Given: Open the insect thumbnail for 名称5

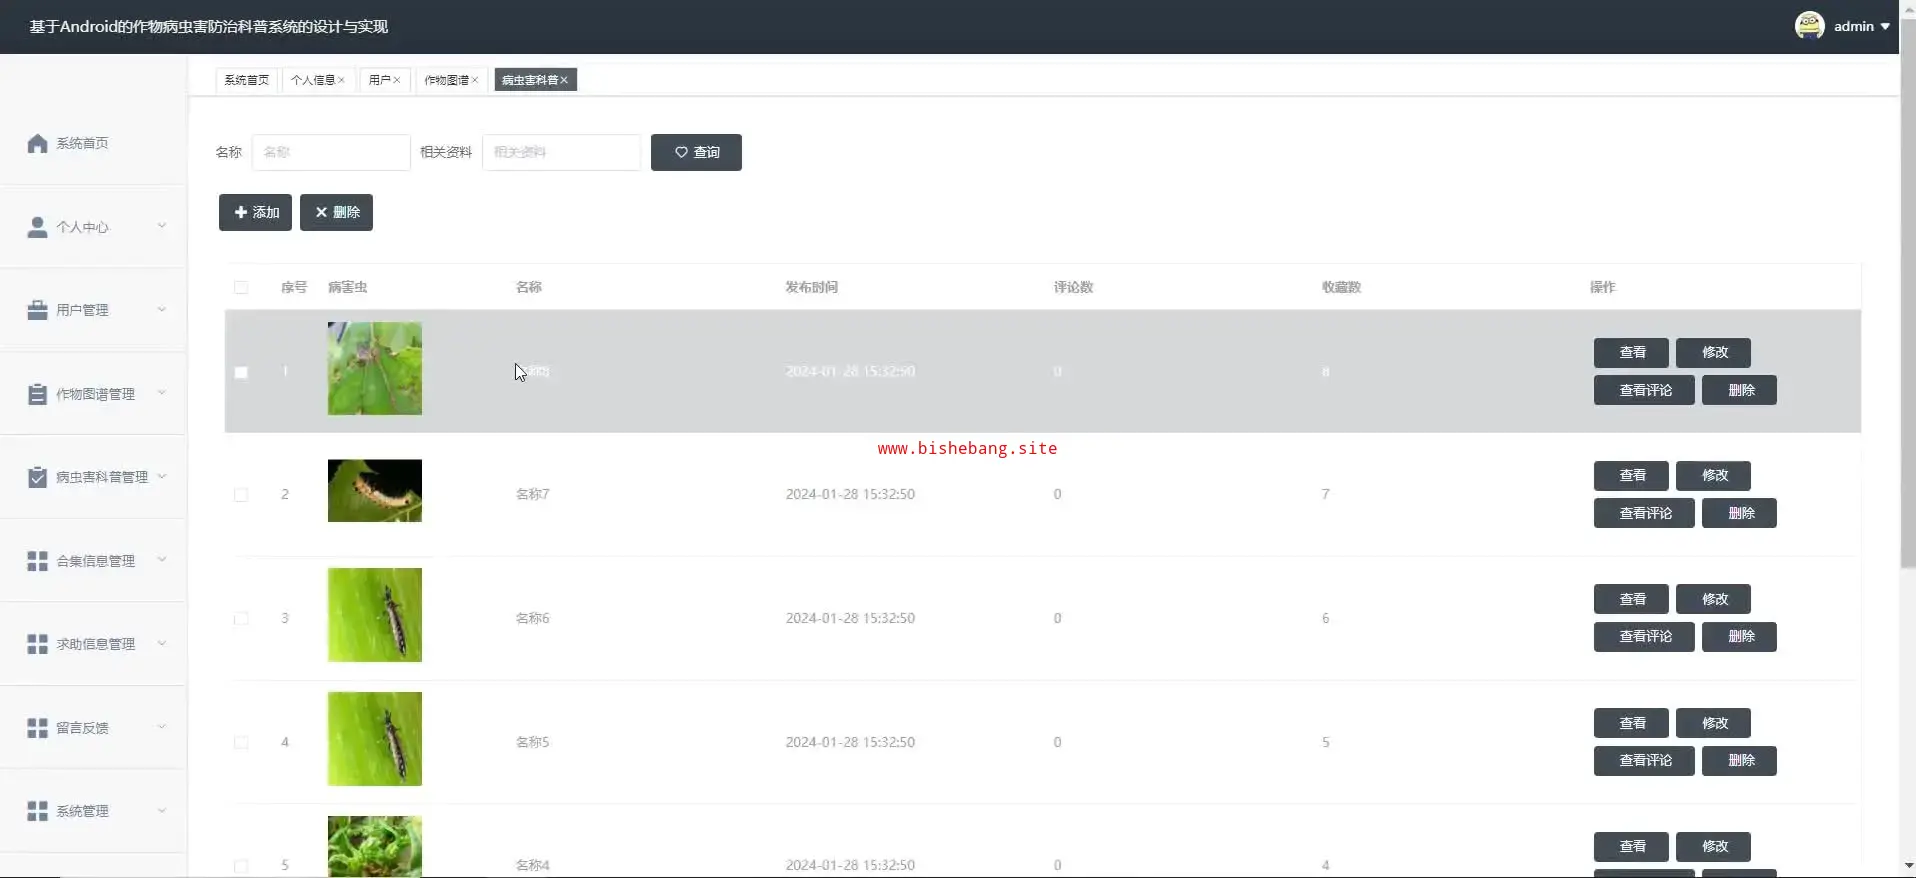Looking at the screenshot, I should coord(375,739).
